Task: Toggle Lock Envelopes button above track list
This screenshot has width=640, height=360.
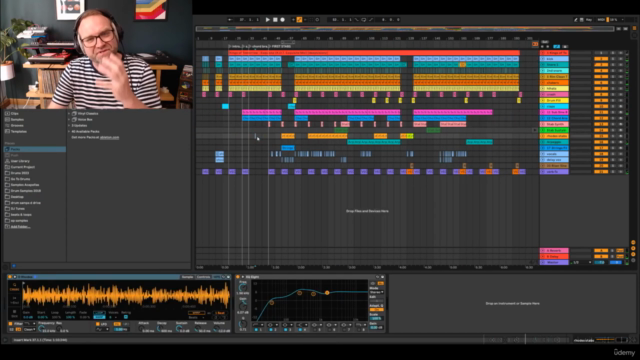Action: click(565, 47)
